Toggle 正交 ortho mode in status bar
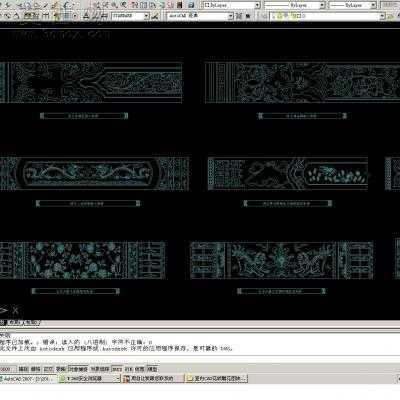Image resolution: width=400 pixels, height=400 pixels. (48, 369)
